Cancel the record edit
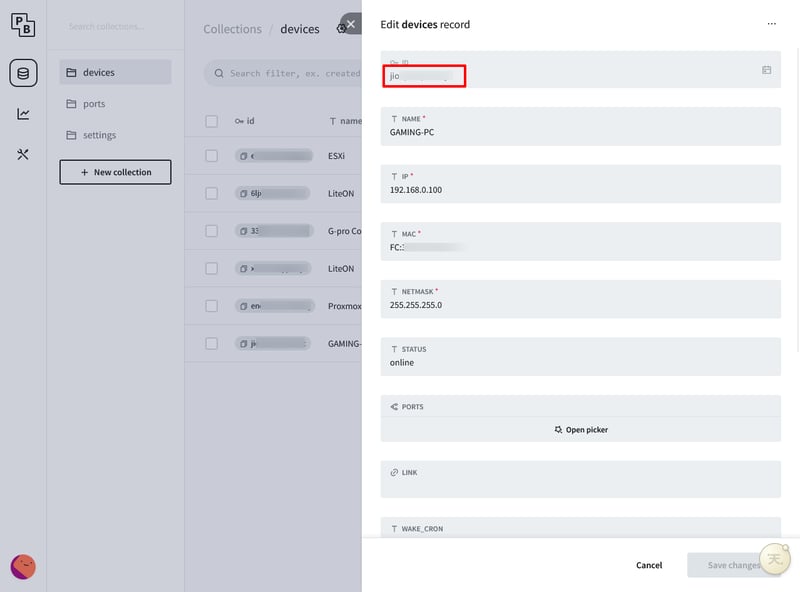Viewport: 800px width, 592px height. [x=649, y=565]
